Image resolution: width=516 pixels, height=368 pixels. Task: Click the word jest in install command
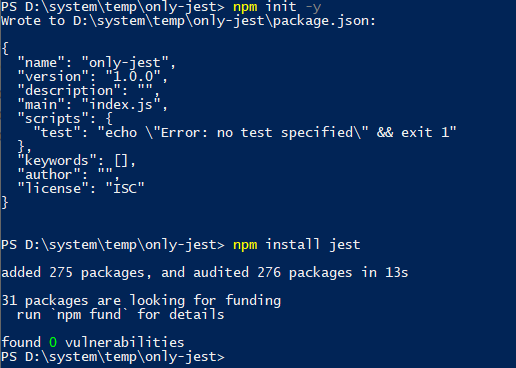pos(345,245)
